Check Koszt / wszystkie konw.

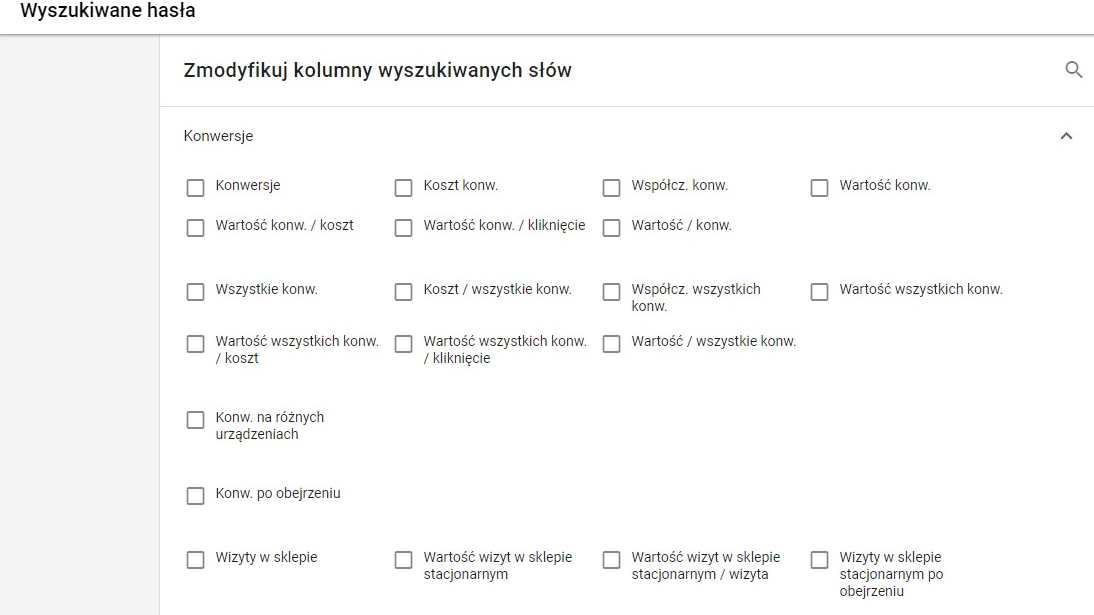coord(403,292)
